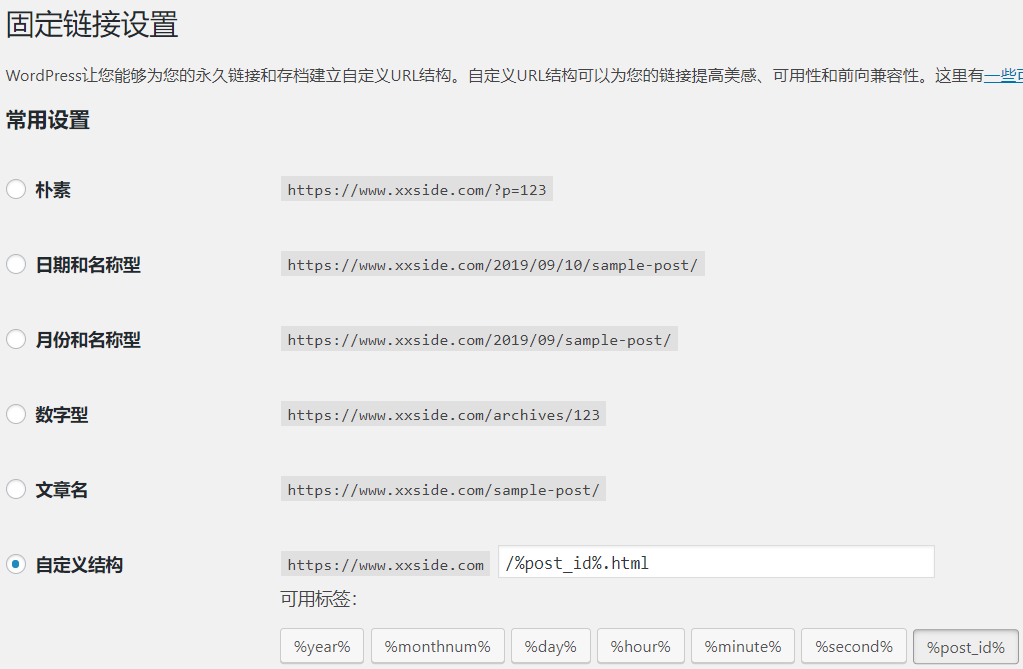Click the custom structure input field

(716, 562)
